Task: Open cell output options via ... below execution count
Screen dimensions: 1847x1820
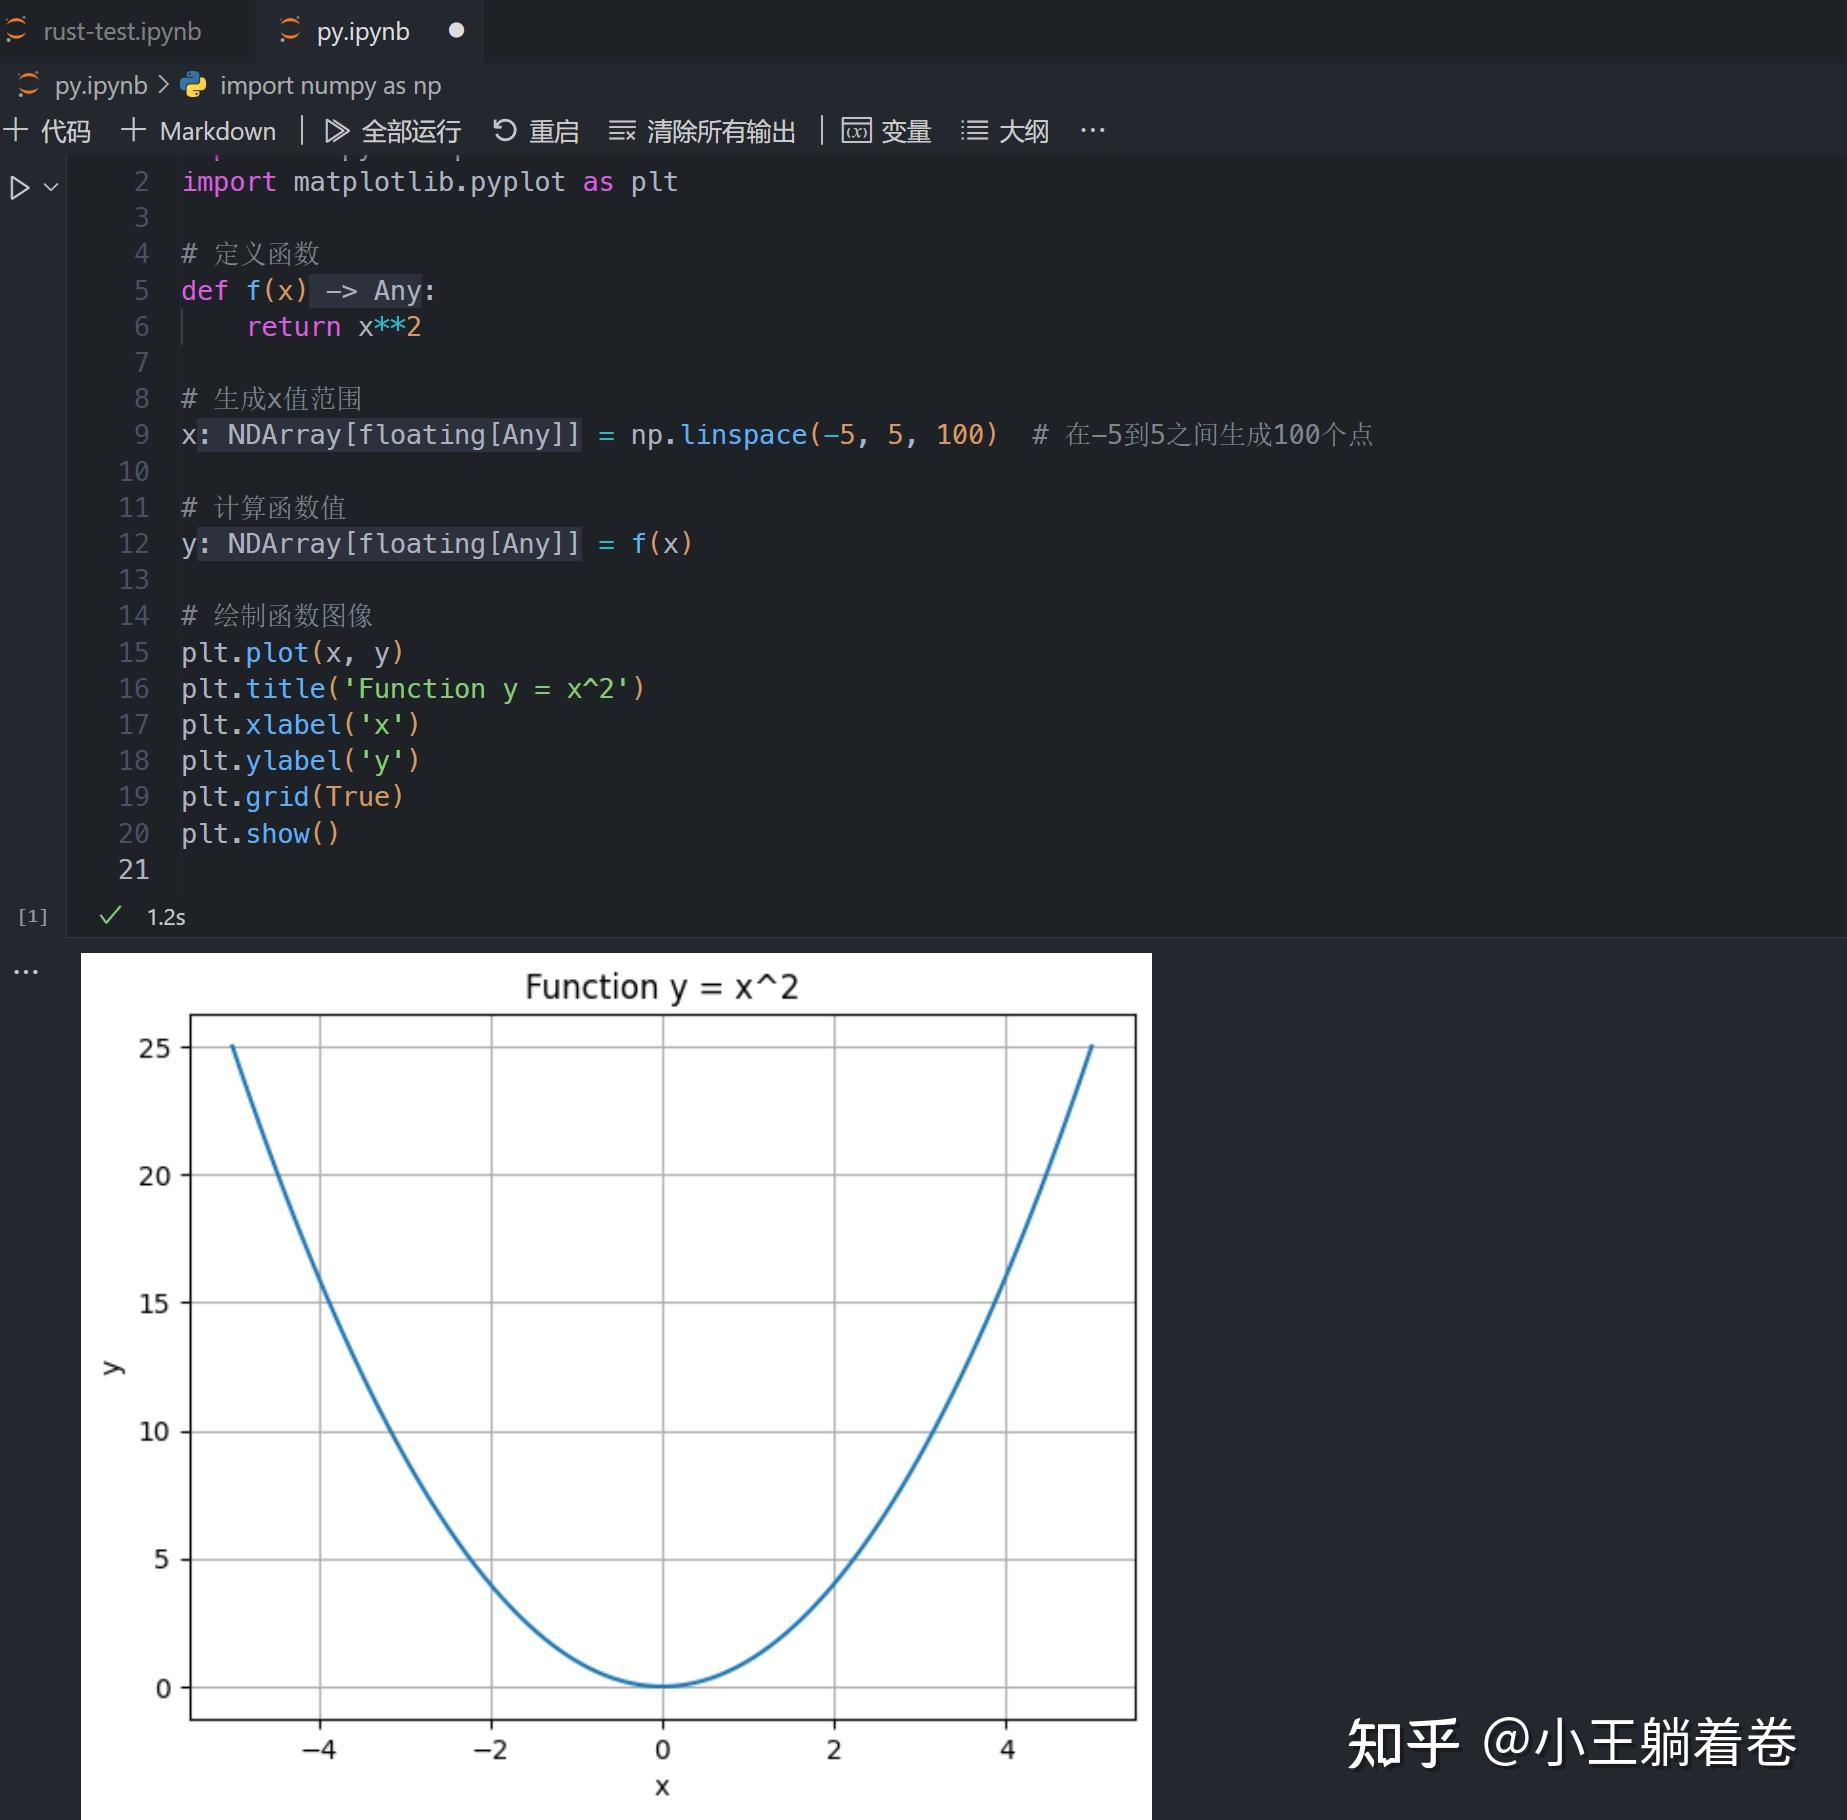Action: (25, 969)
